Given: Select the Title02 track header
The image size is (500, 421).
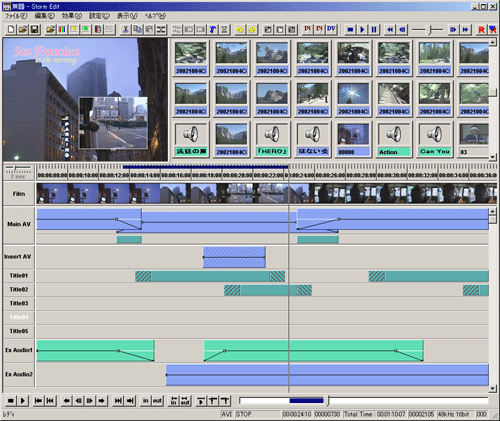Looking at the screenshot, I should click(19, 289).
